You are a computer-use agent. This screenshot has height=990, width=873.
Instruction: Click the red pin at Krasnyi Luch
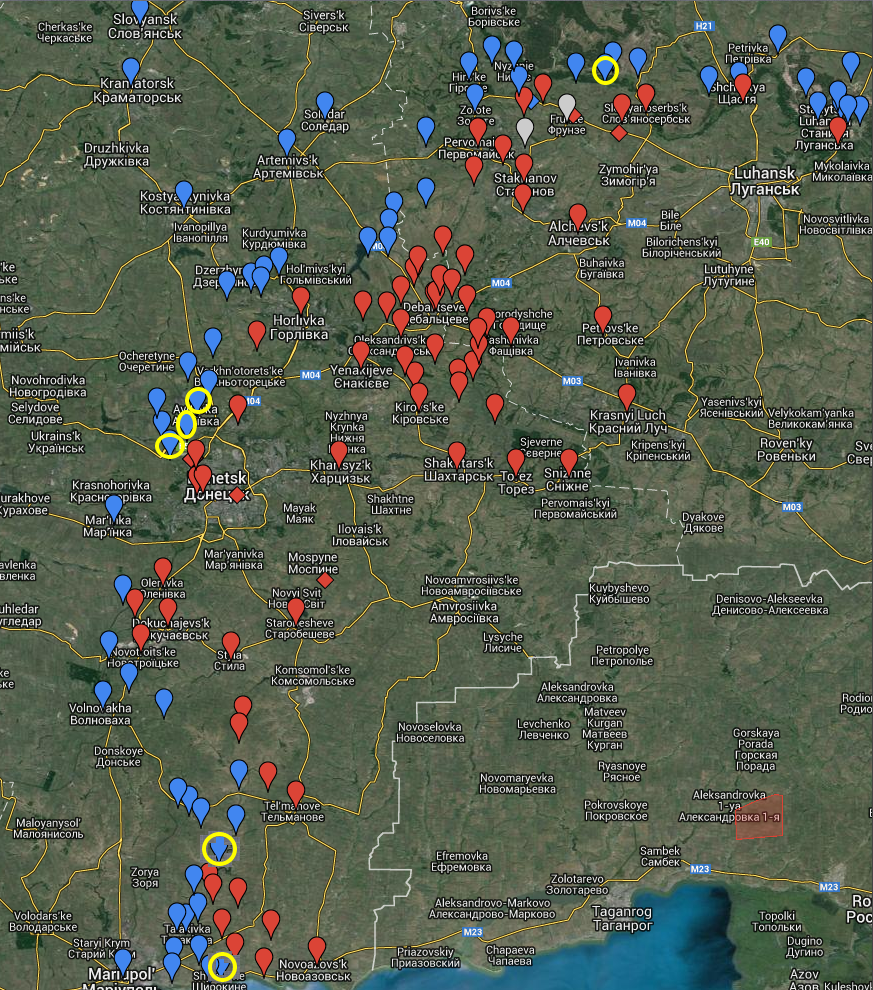627,395
